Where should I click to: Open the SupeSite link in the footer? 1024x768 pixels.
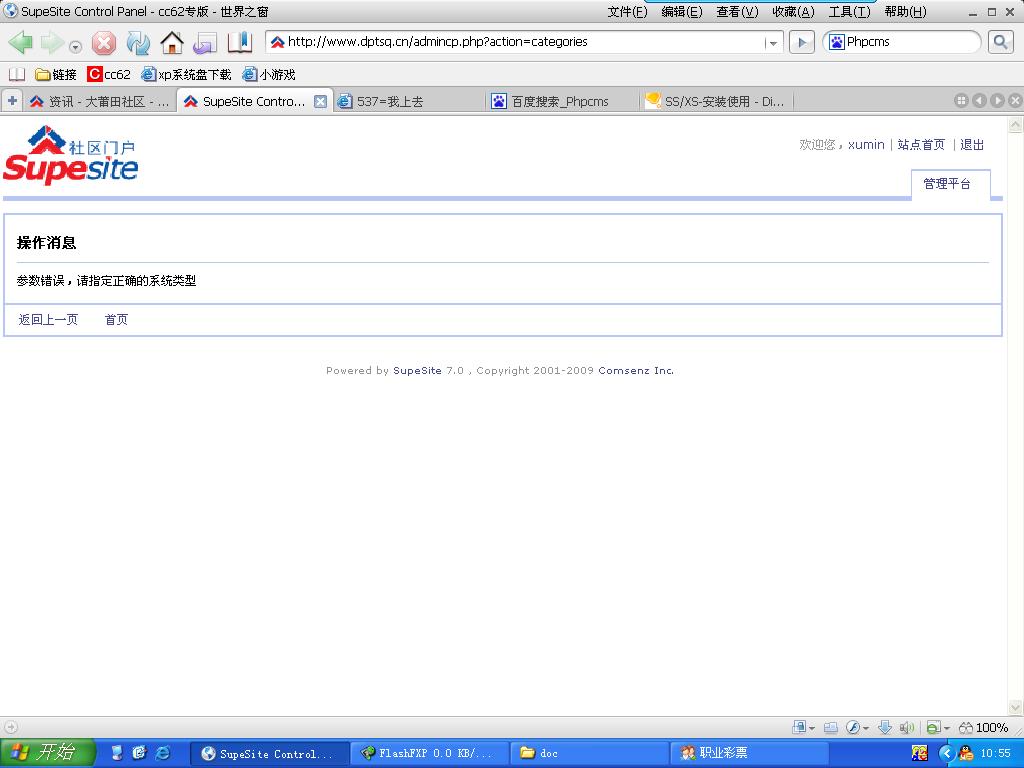pos(417,370)
